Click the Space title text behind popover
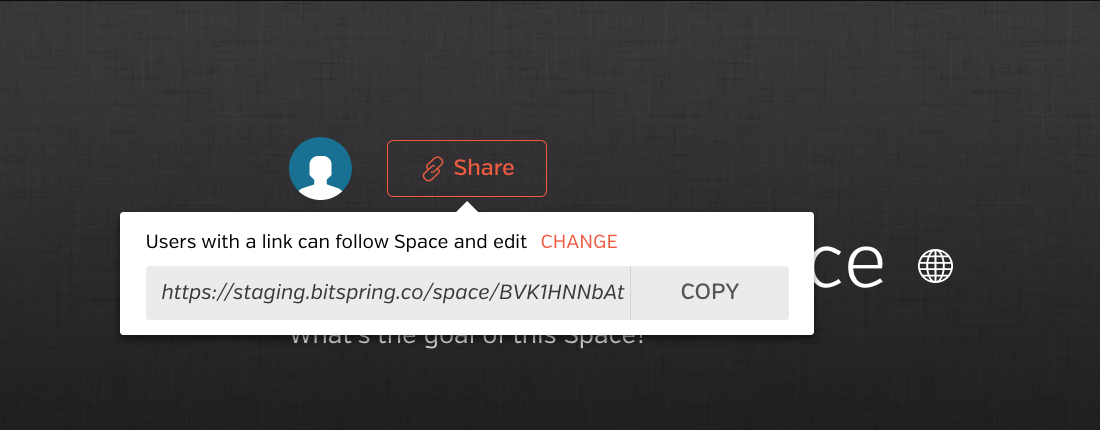 (x=849, y=267)
